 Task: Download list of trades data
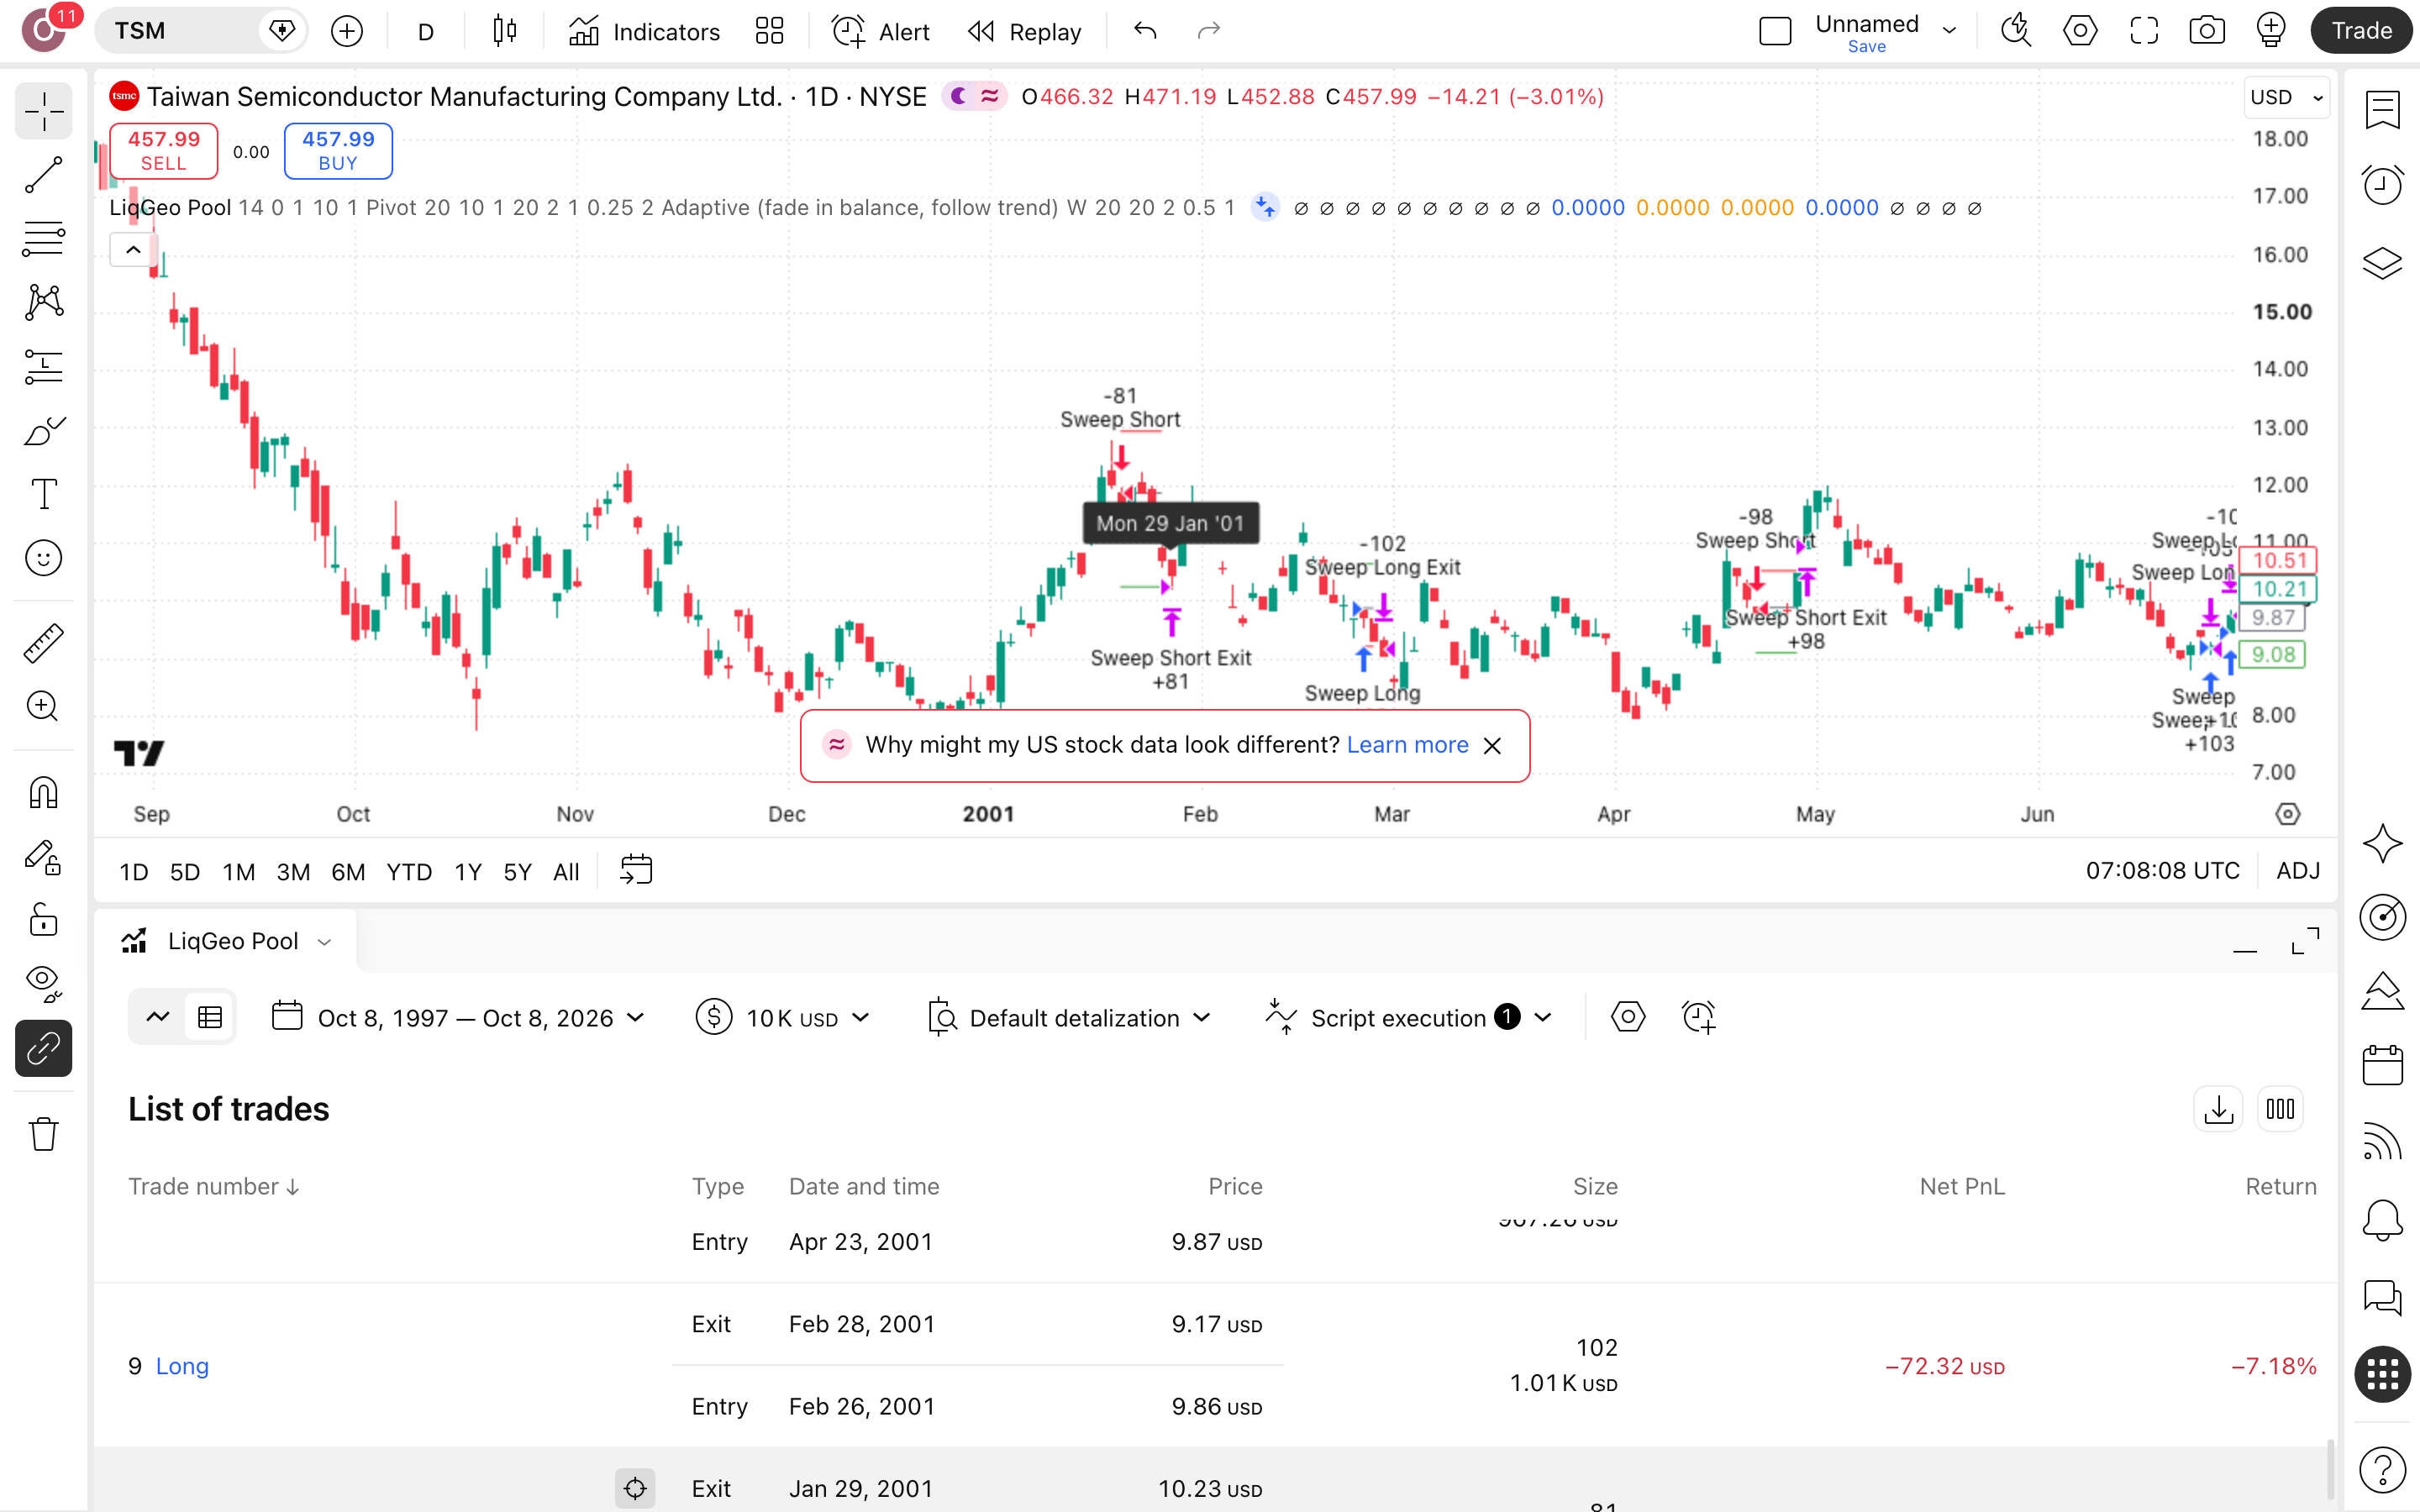click(2218, 1109)
